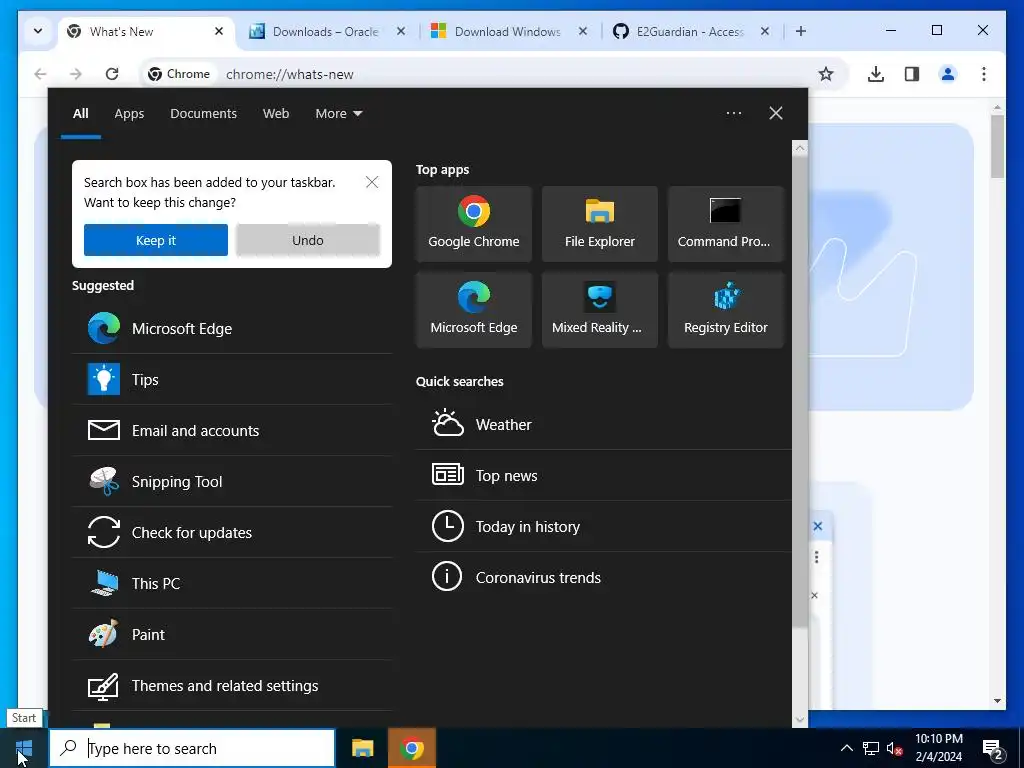Open Microsoft Edge tile in Top apps
Viewport: 1024px width, 768px height.
pyautogui.click(x=473, y=310)
